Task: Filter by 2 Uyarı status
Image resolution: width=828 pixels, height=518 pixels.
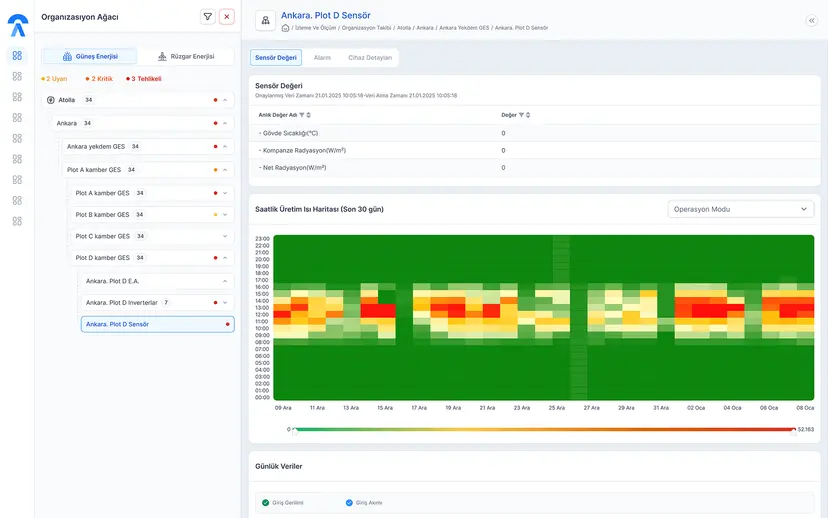Action: click(54, 79)
